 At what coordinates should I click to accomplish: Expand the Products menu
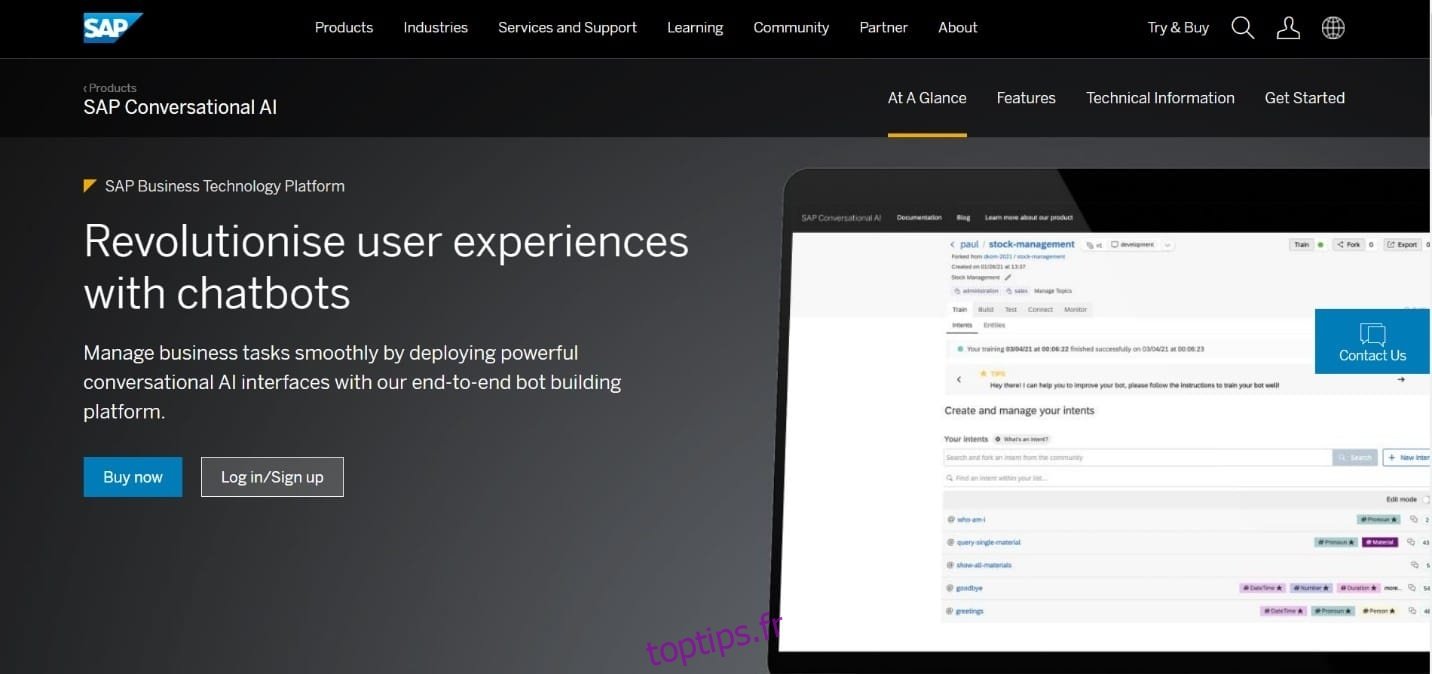343,28
